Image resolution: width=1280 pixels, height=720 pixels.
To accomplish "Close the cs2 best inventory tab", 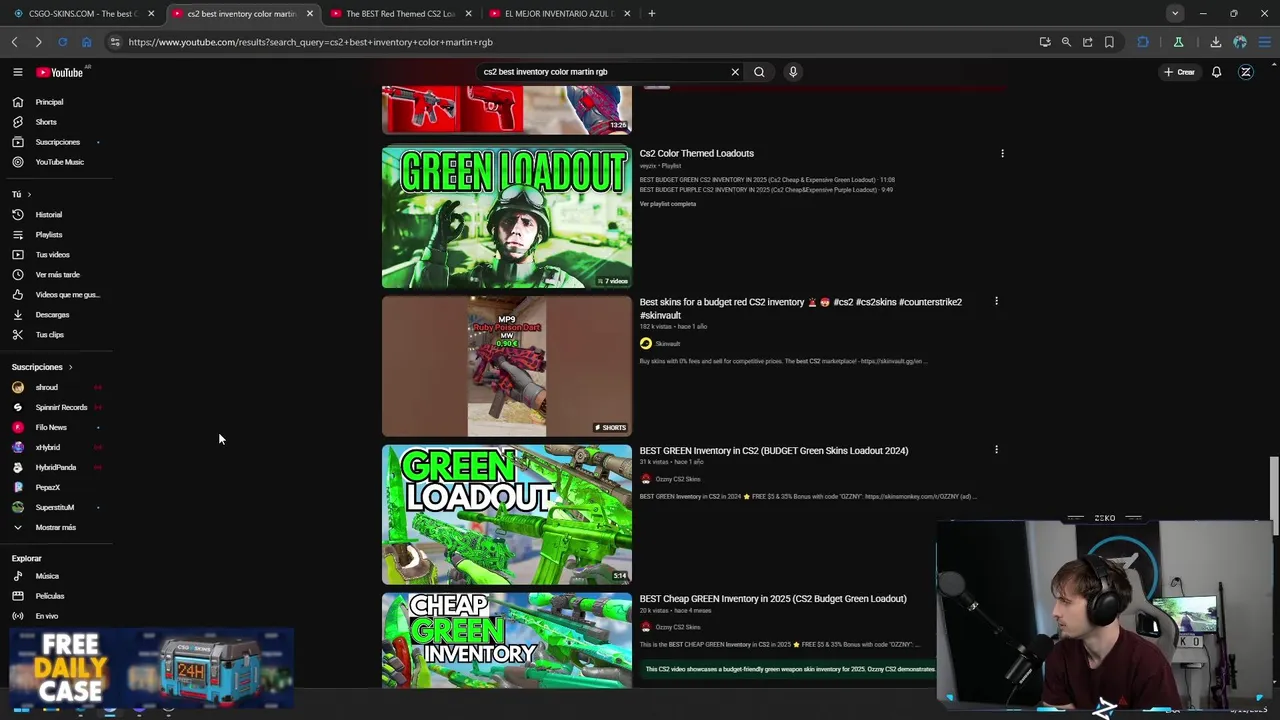I will pos(309,13).
